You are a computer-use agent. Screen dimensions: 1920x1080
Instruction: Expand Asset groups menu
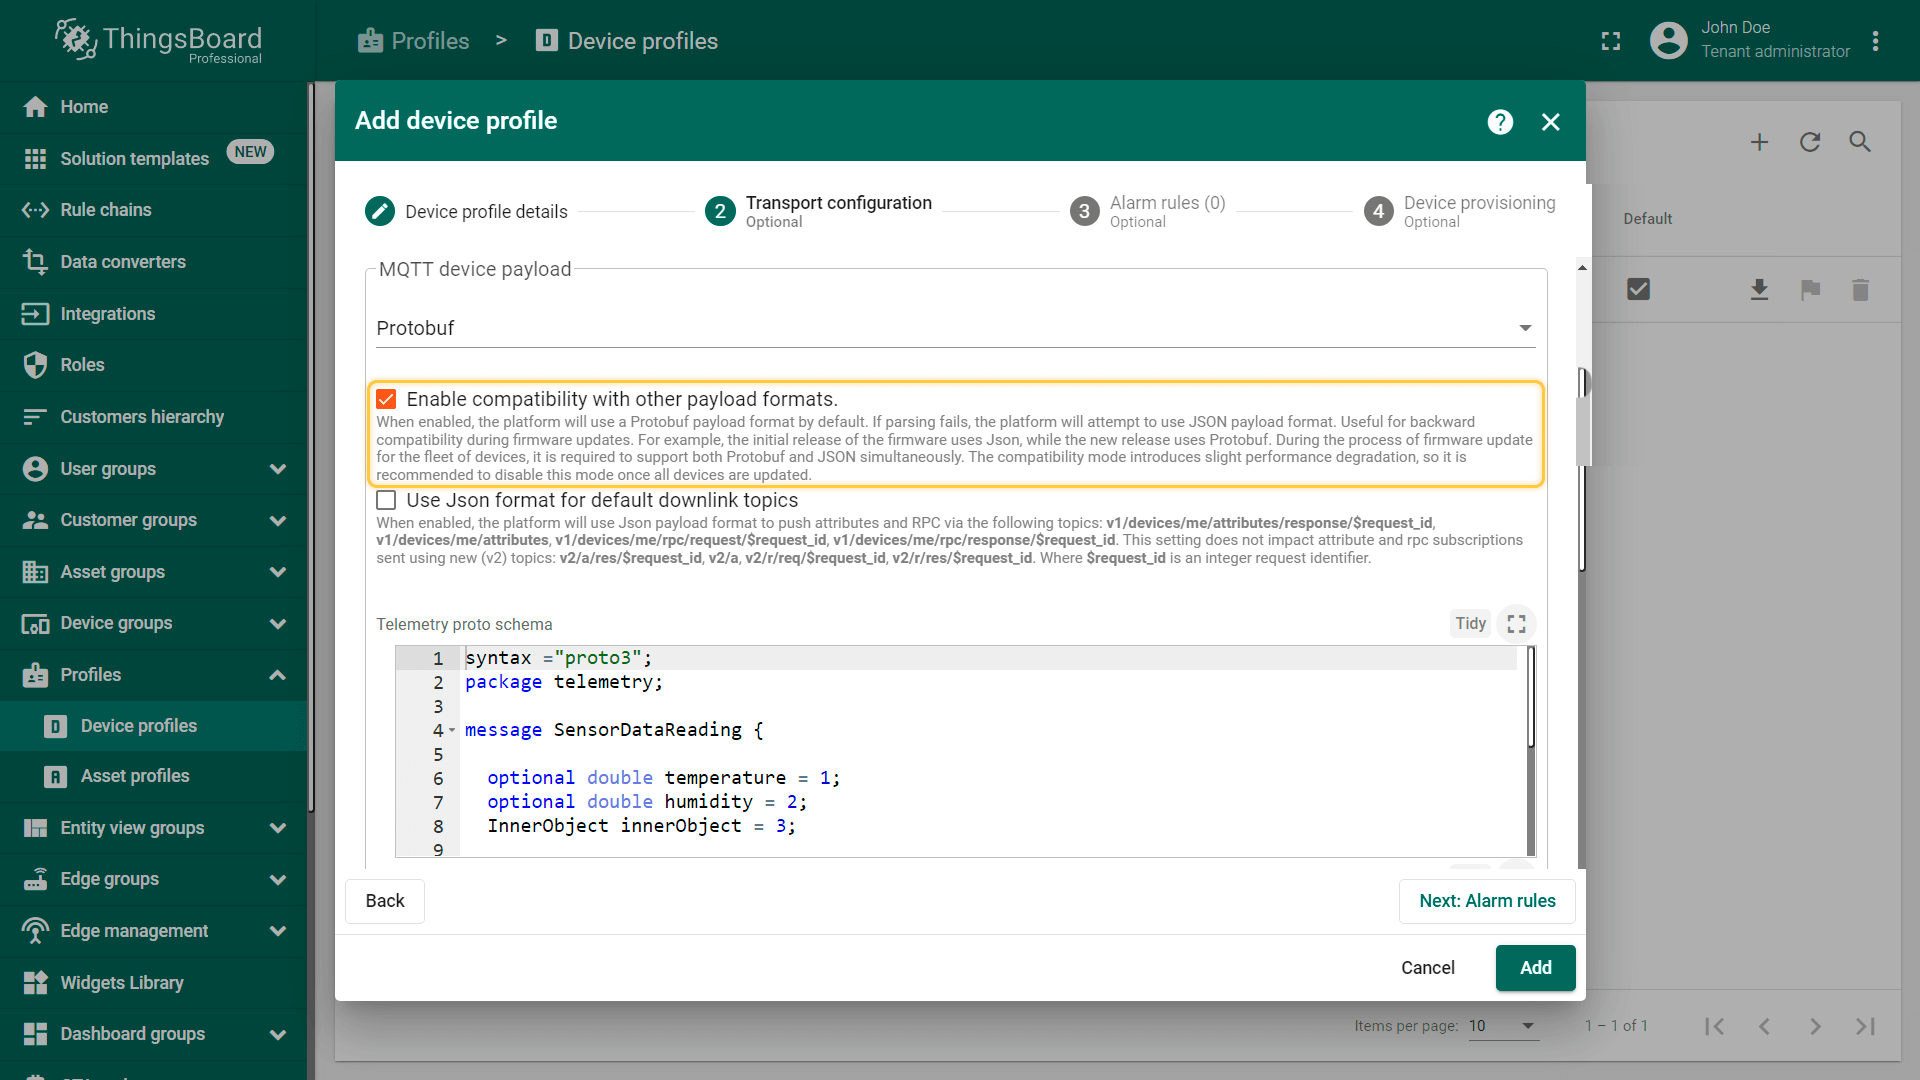278,572
